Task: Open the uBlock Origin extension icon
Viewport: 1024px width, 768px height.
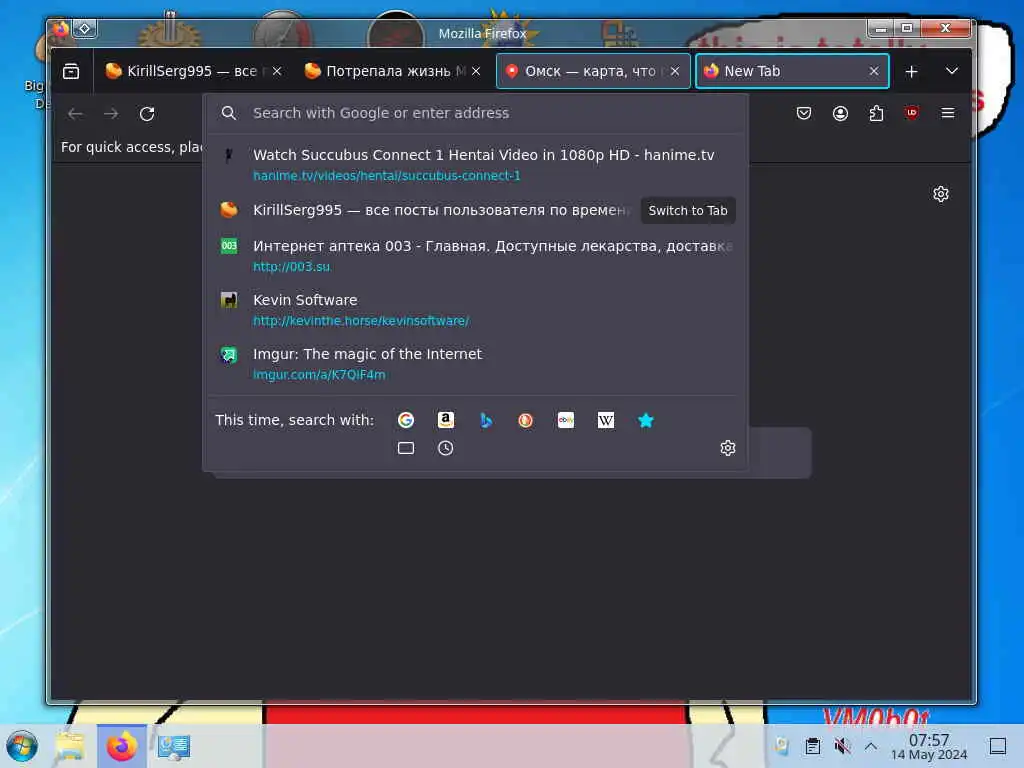Action: pyautogui.click(x=912, y=113)
